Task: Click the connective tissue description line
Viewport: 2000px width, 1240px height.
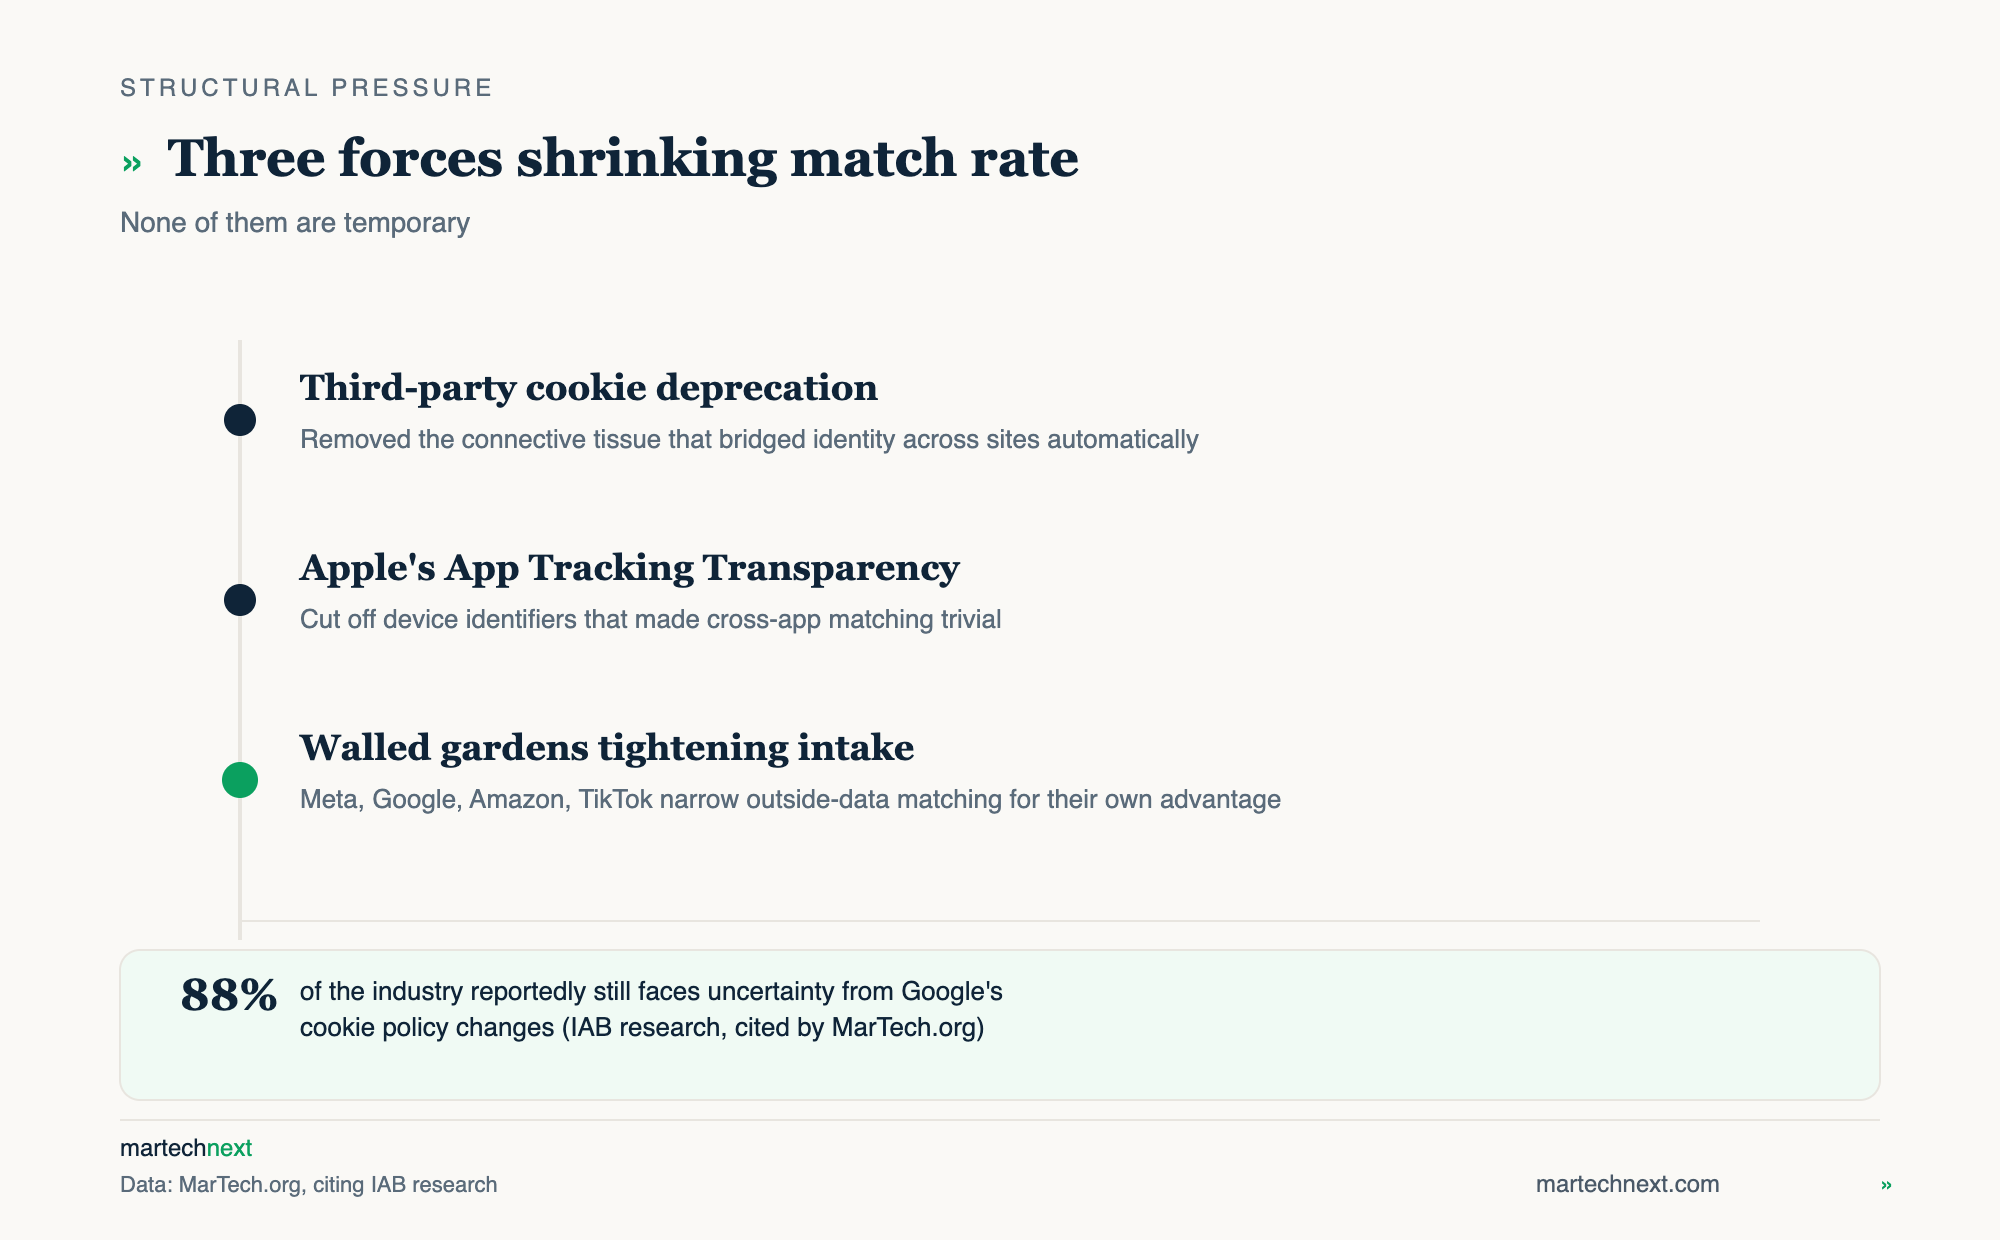Action: click(749, 440)
